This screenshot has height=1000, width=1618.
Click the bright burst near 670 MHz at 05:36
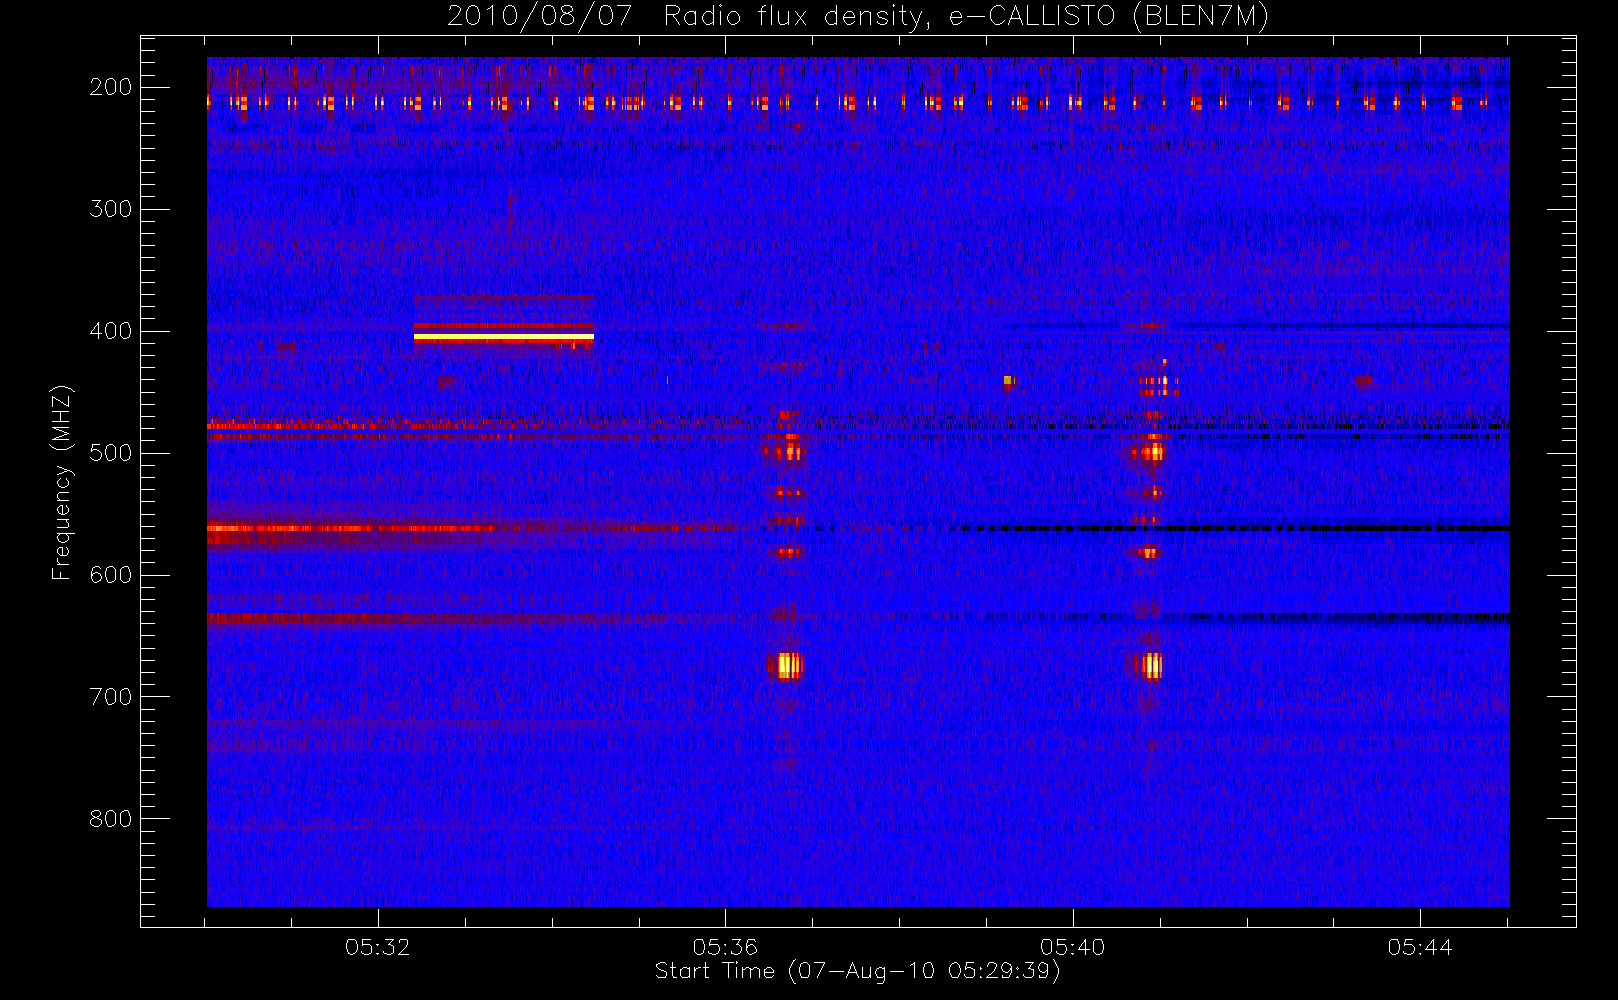(788, 666)
